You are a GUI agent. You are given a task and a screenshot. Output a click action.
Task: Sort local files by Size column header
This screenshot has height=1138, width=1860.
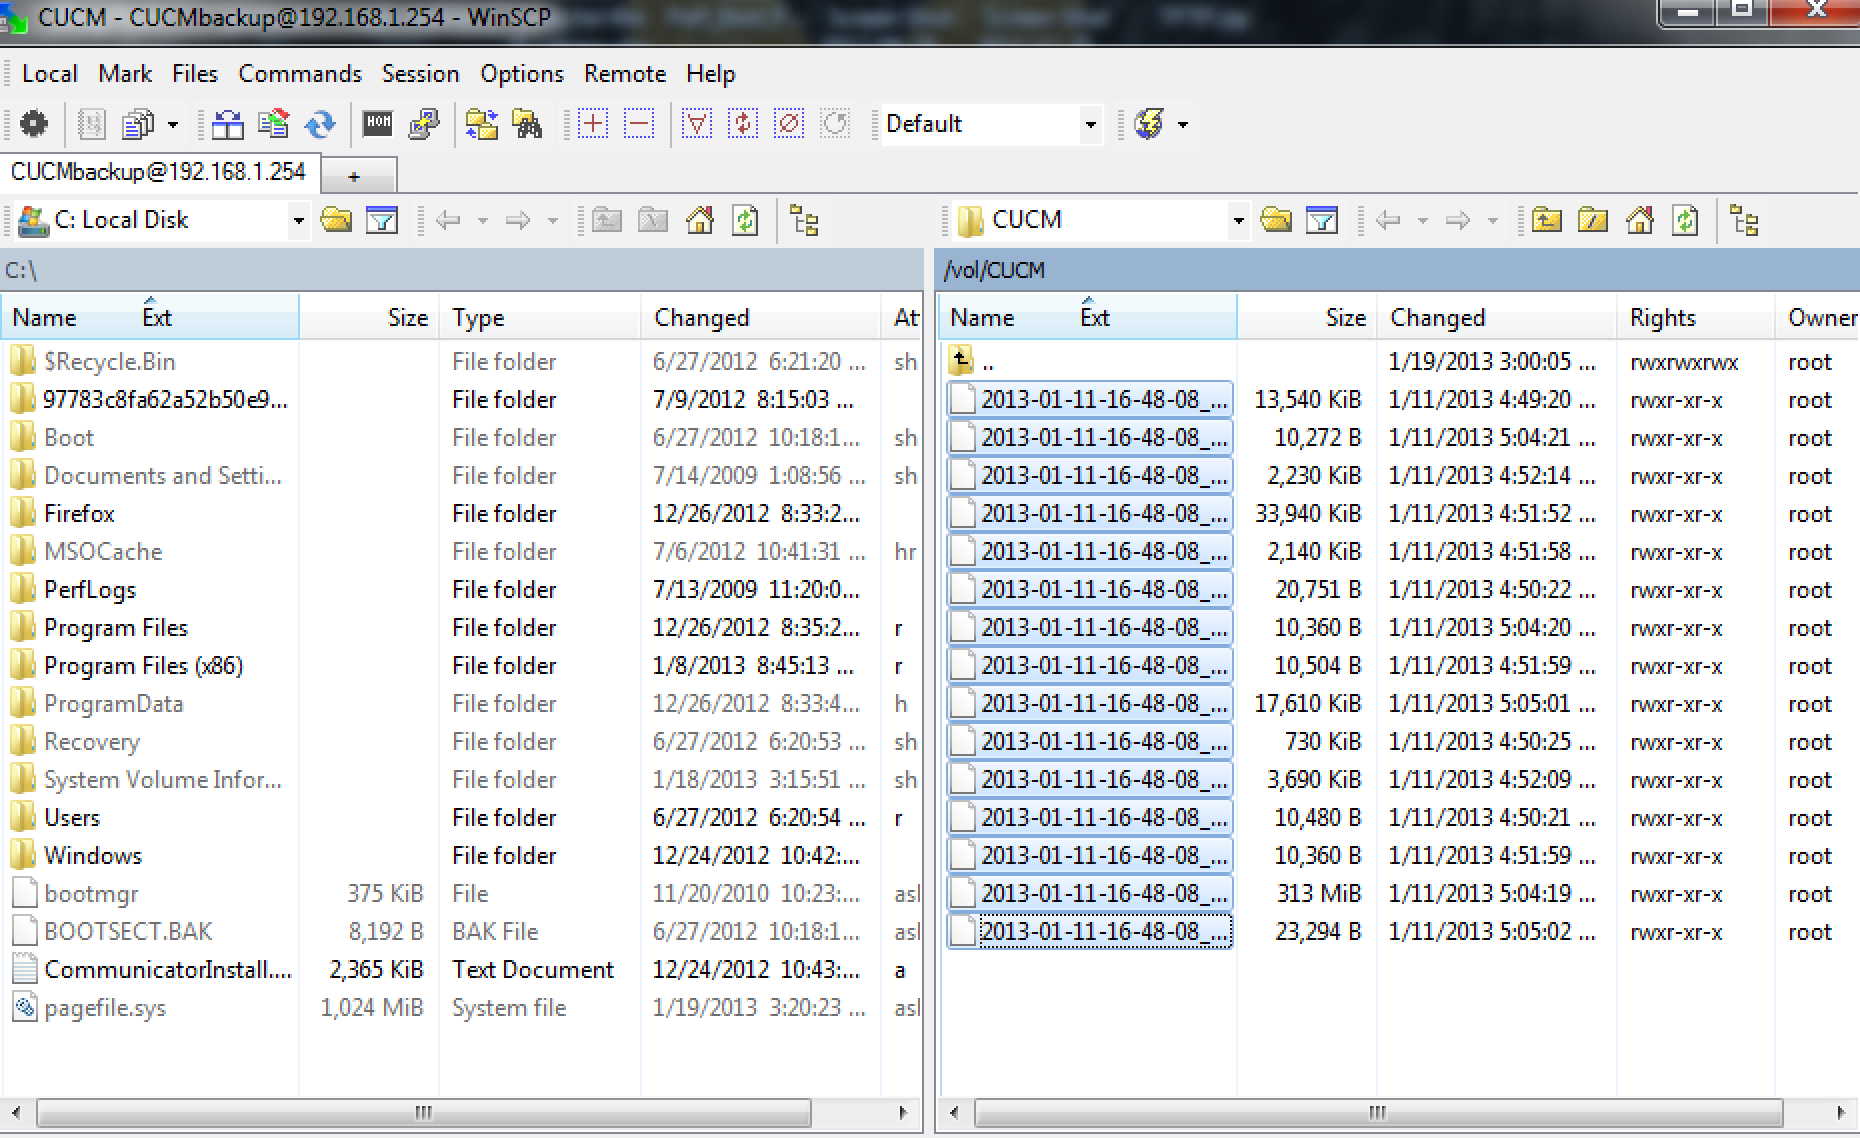coord(369,318)
